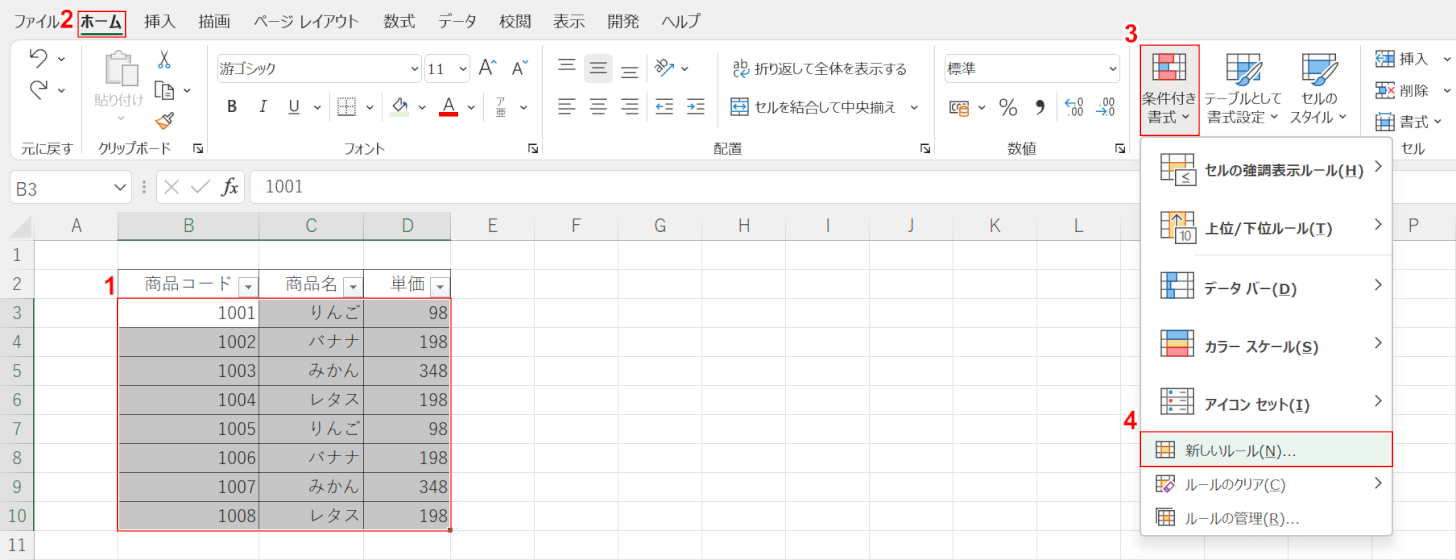Screen dimensions: 1456x560
Task: Toggle italic formatting
Action: (263, 107)
